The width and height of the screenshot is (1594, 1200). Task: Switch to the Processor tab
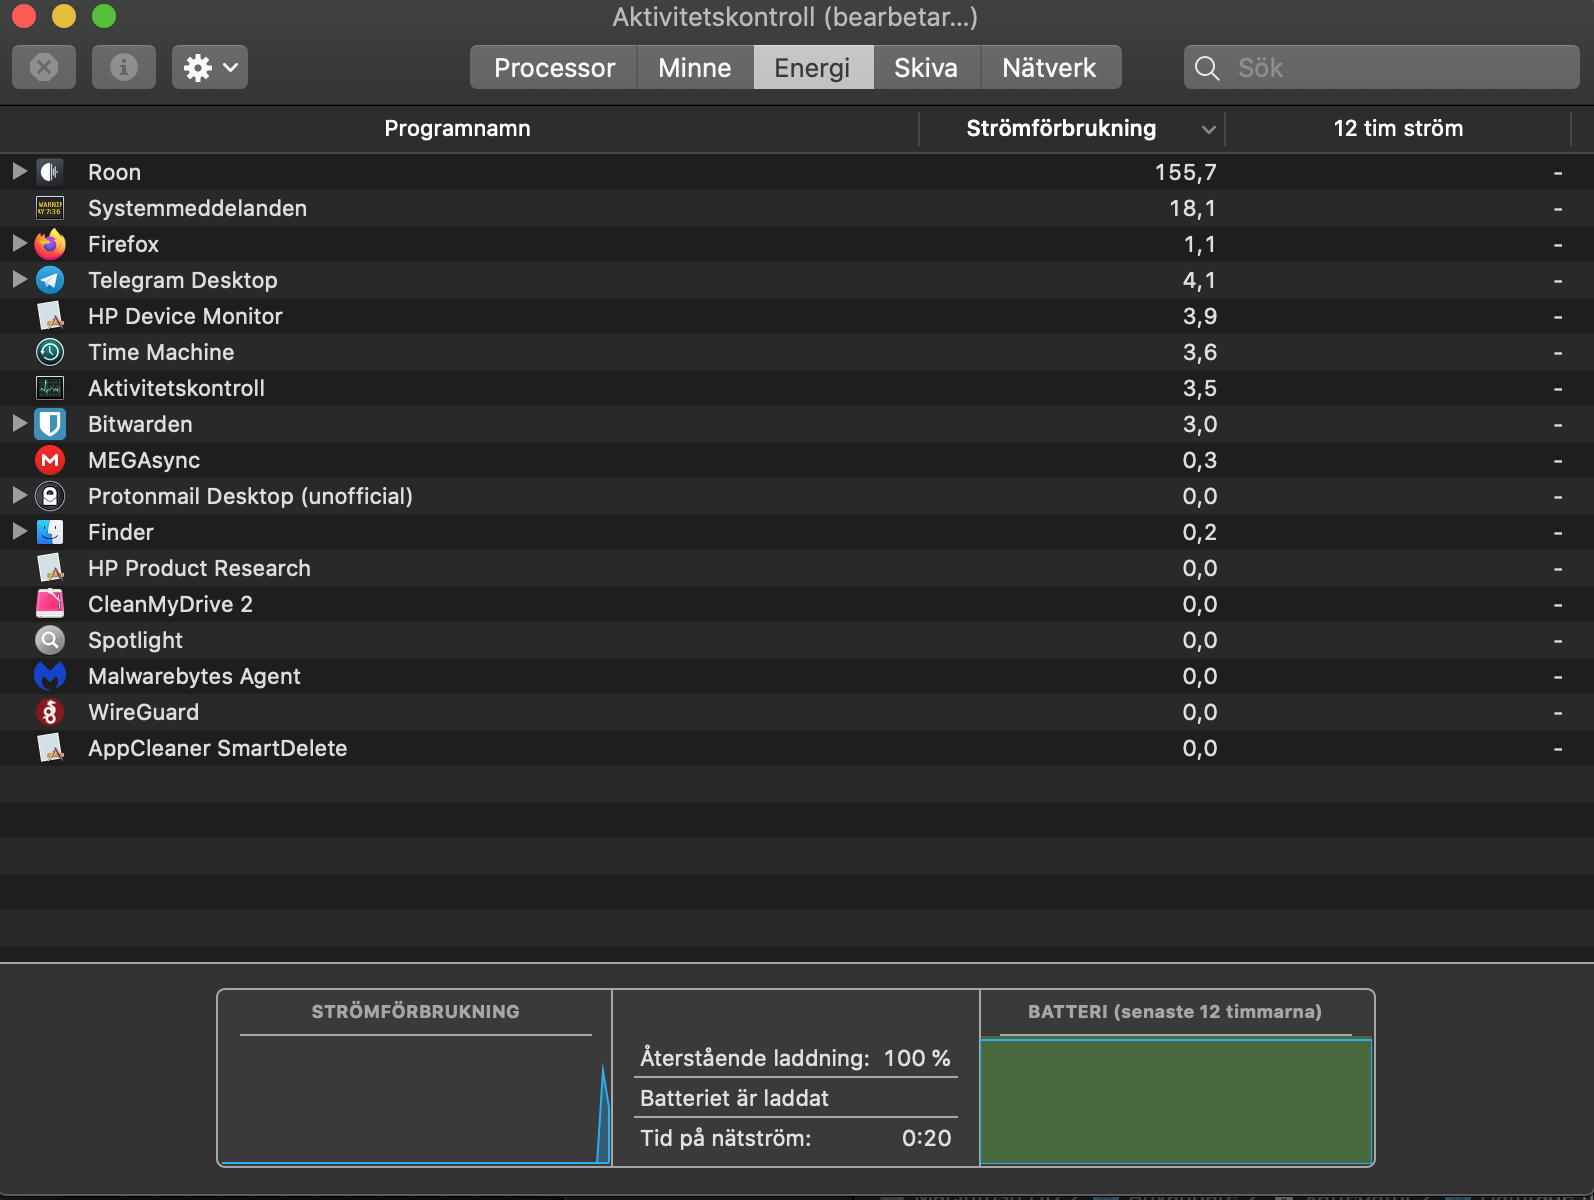point(554,67)
